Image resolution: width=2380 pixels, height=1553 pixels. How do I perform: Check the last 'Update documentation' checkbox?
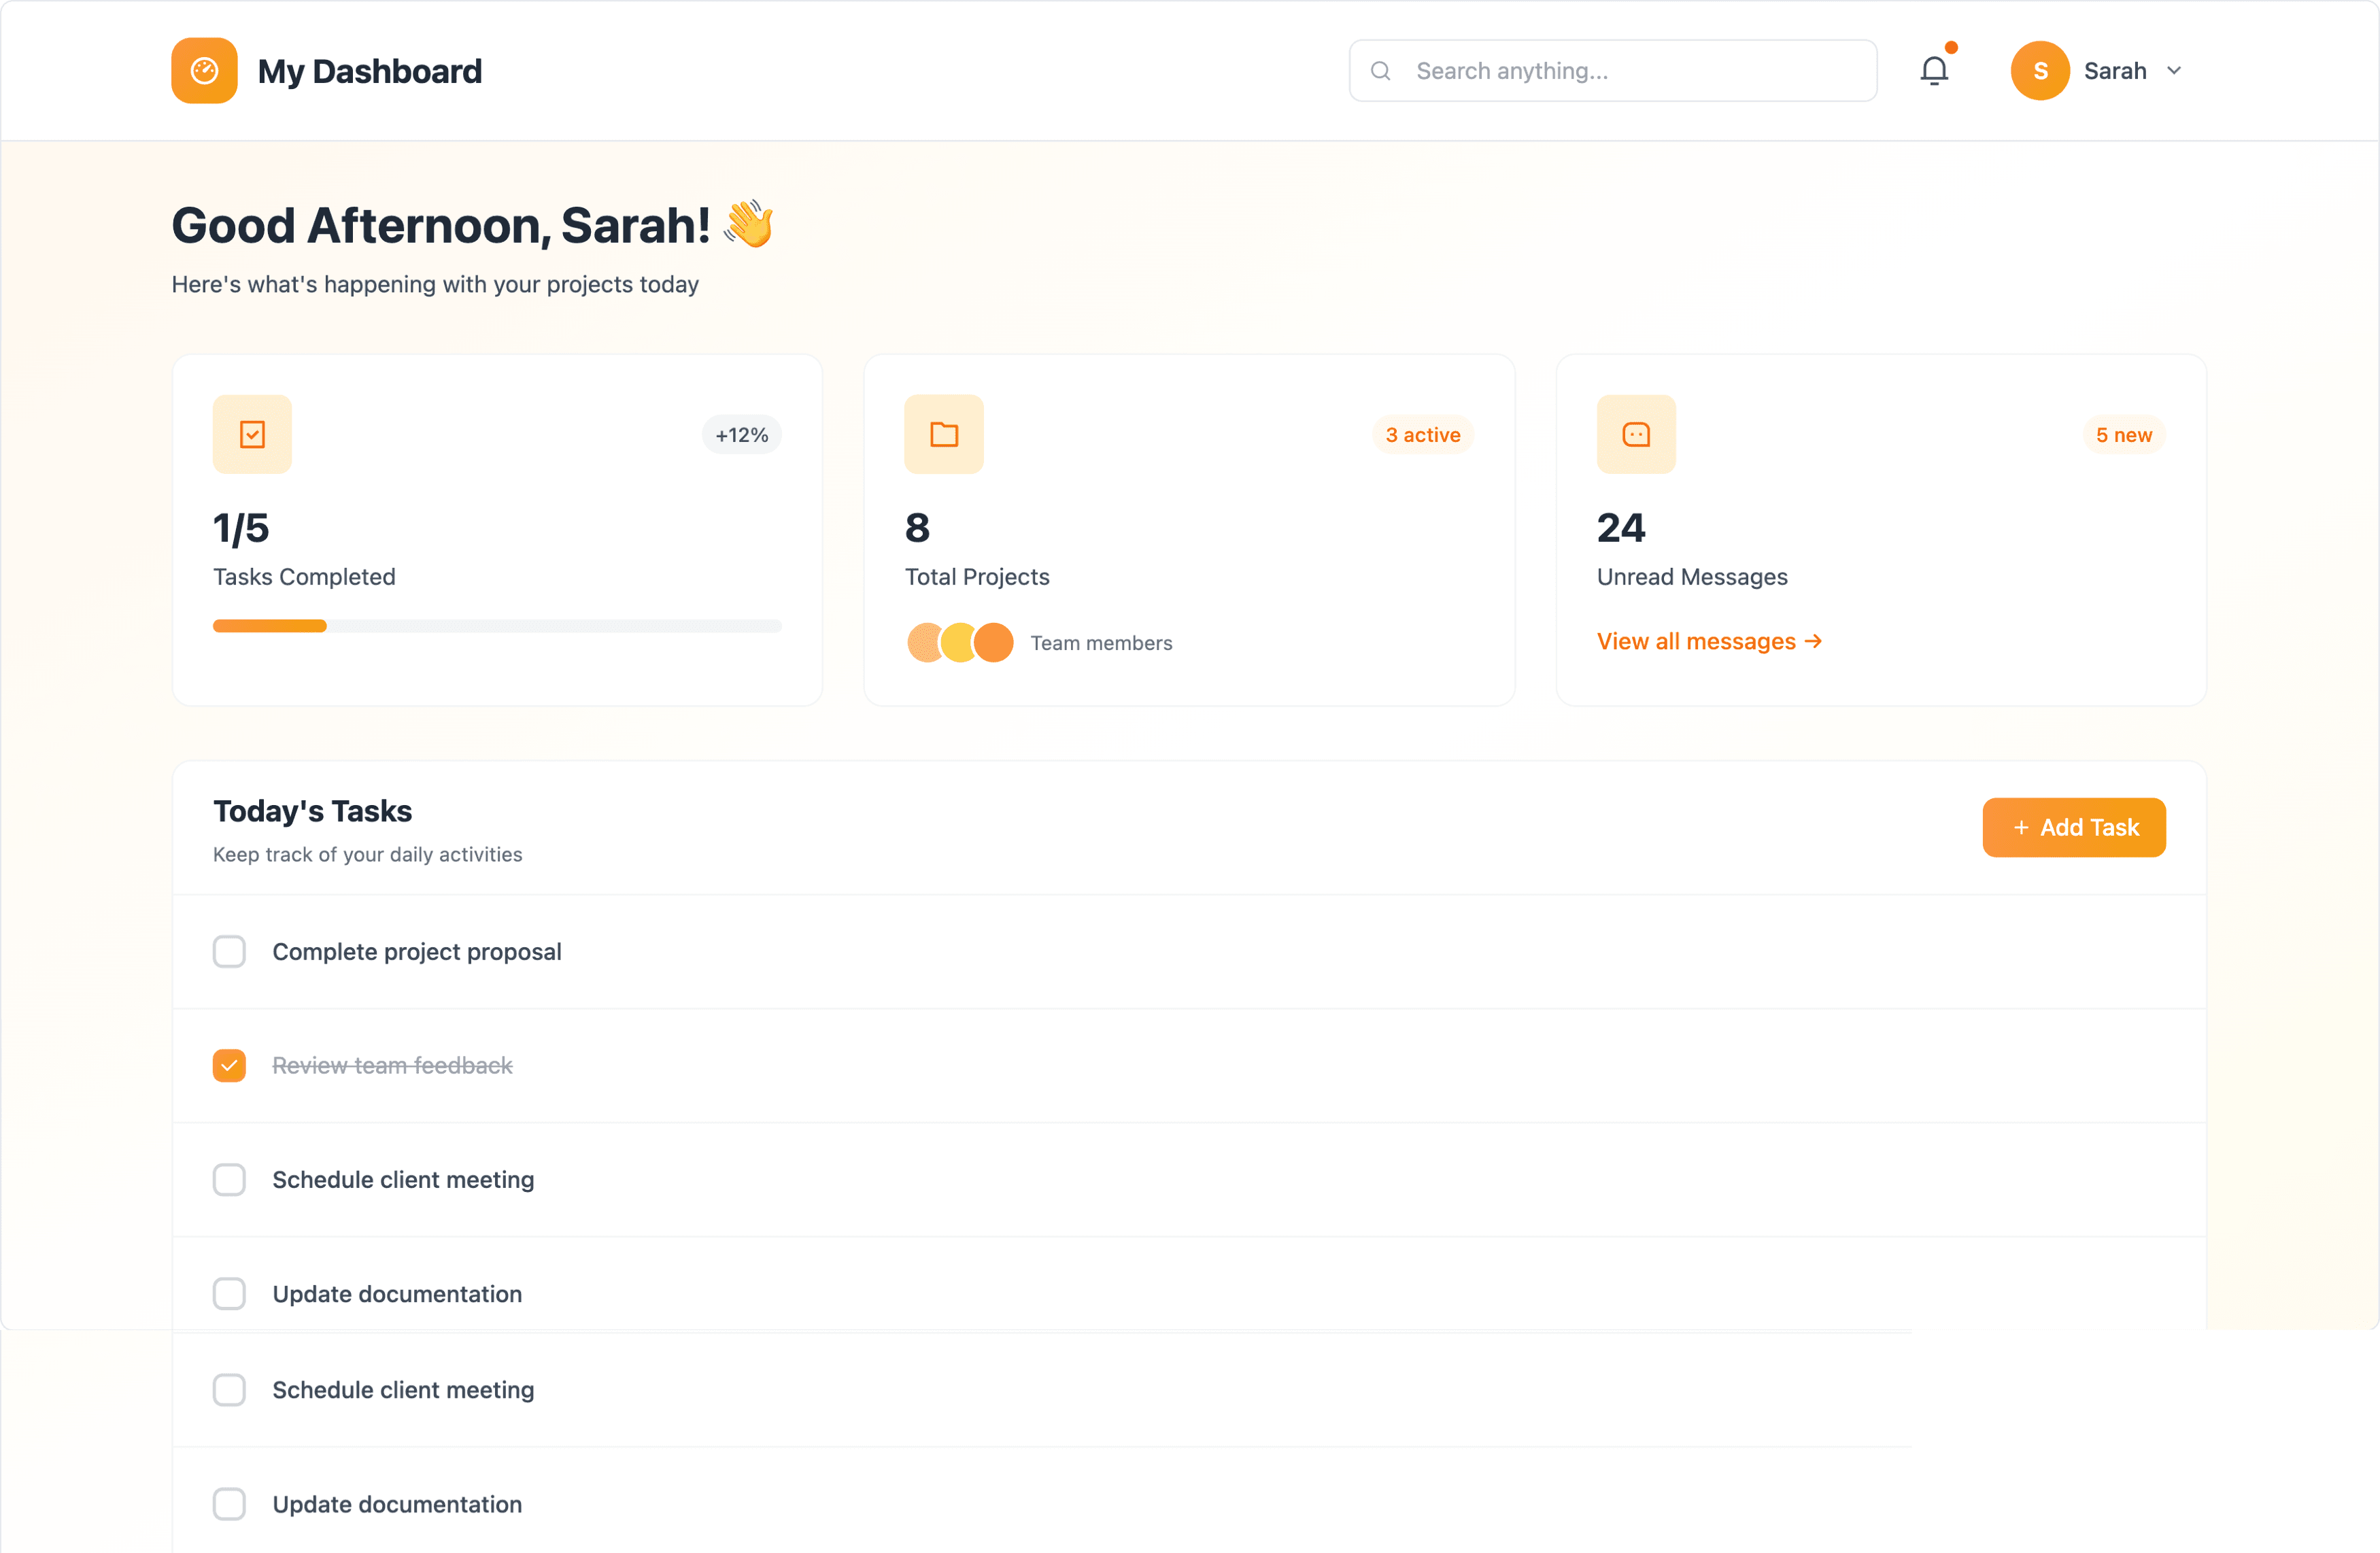(229, 1503)
